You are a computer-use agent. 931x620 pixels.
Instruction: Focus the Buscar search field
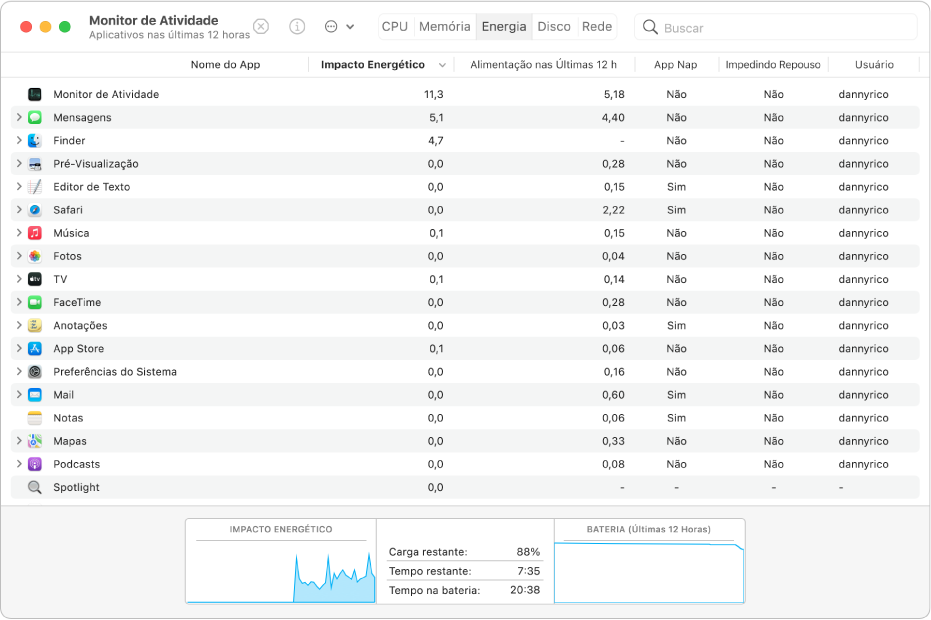(x=775, y=27)
